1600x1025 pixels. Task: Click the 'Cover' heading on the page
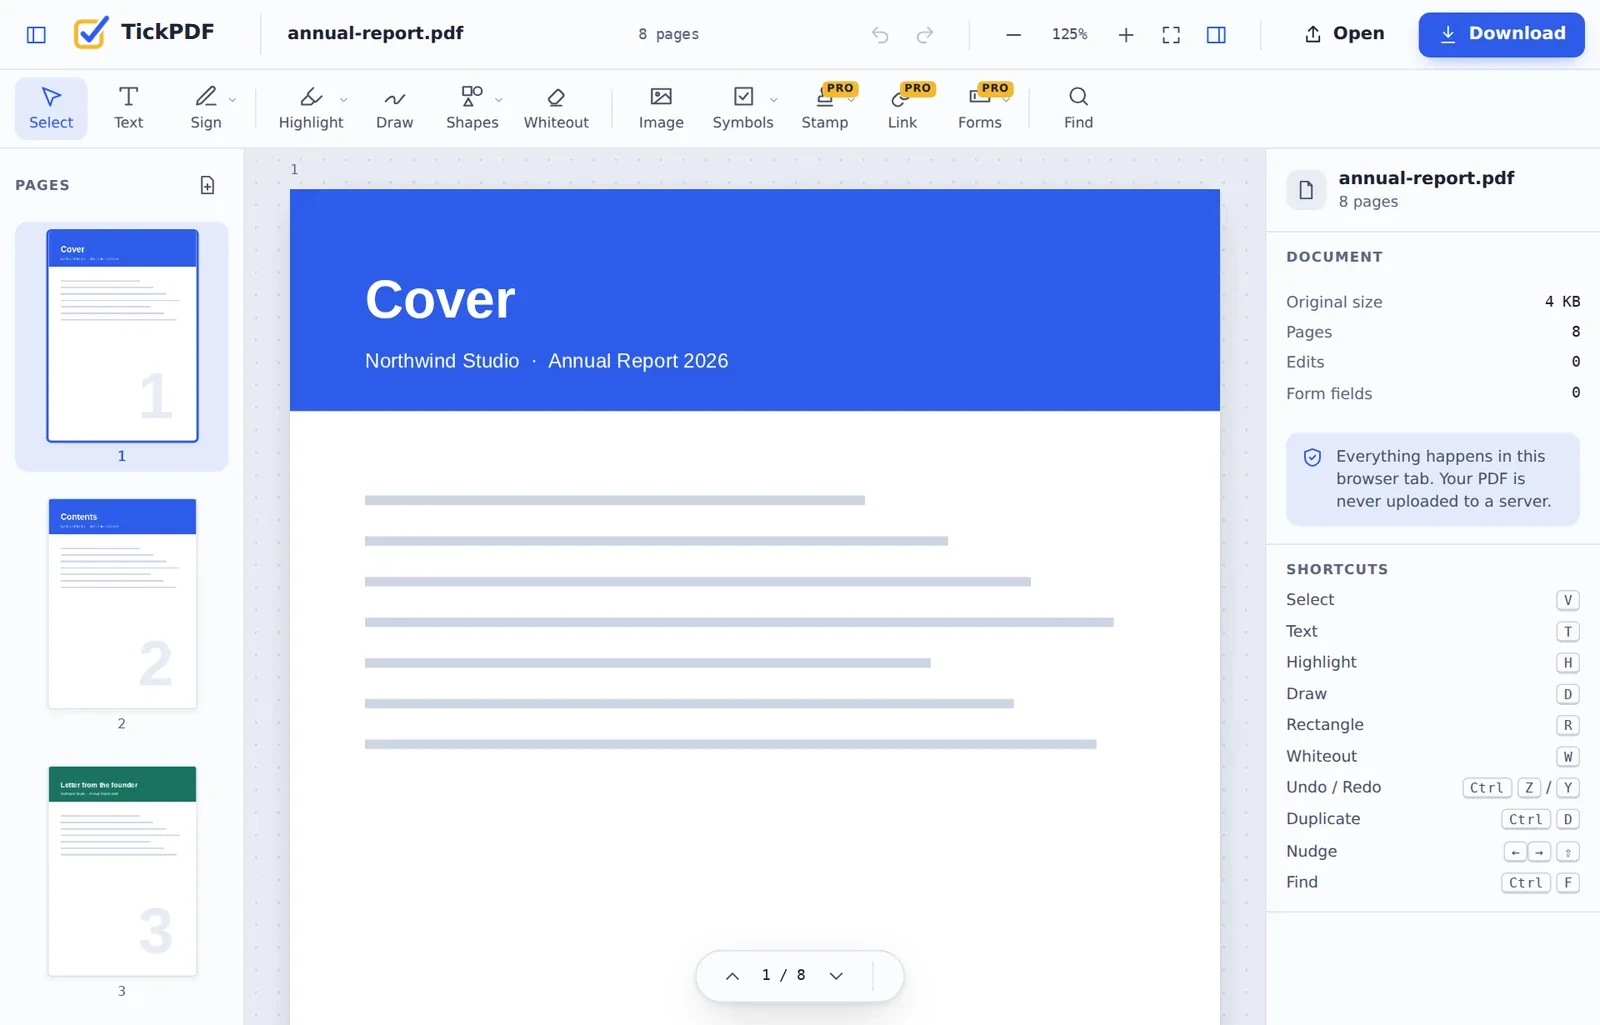440,299
